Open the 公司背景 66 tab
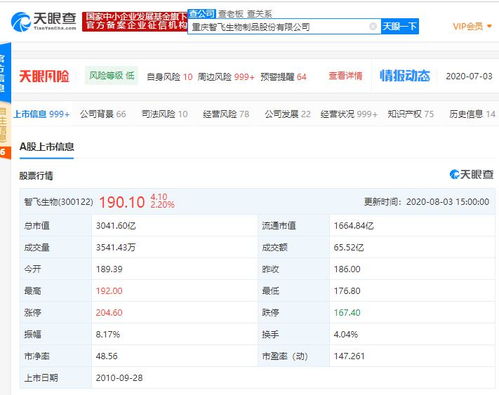The width and height of the screenshot is (499, 395). (x=103, y=114)
